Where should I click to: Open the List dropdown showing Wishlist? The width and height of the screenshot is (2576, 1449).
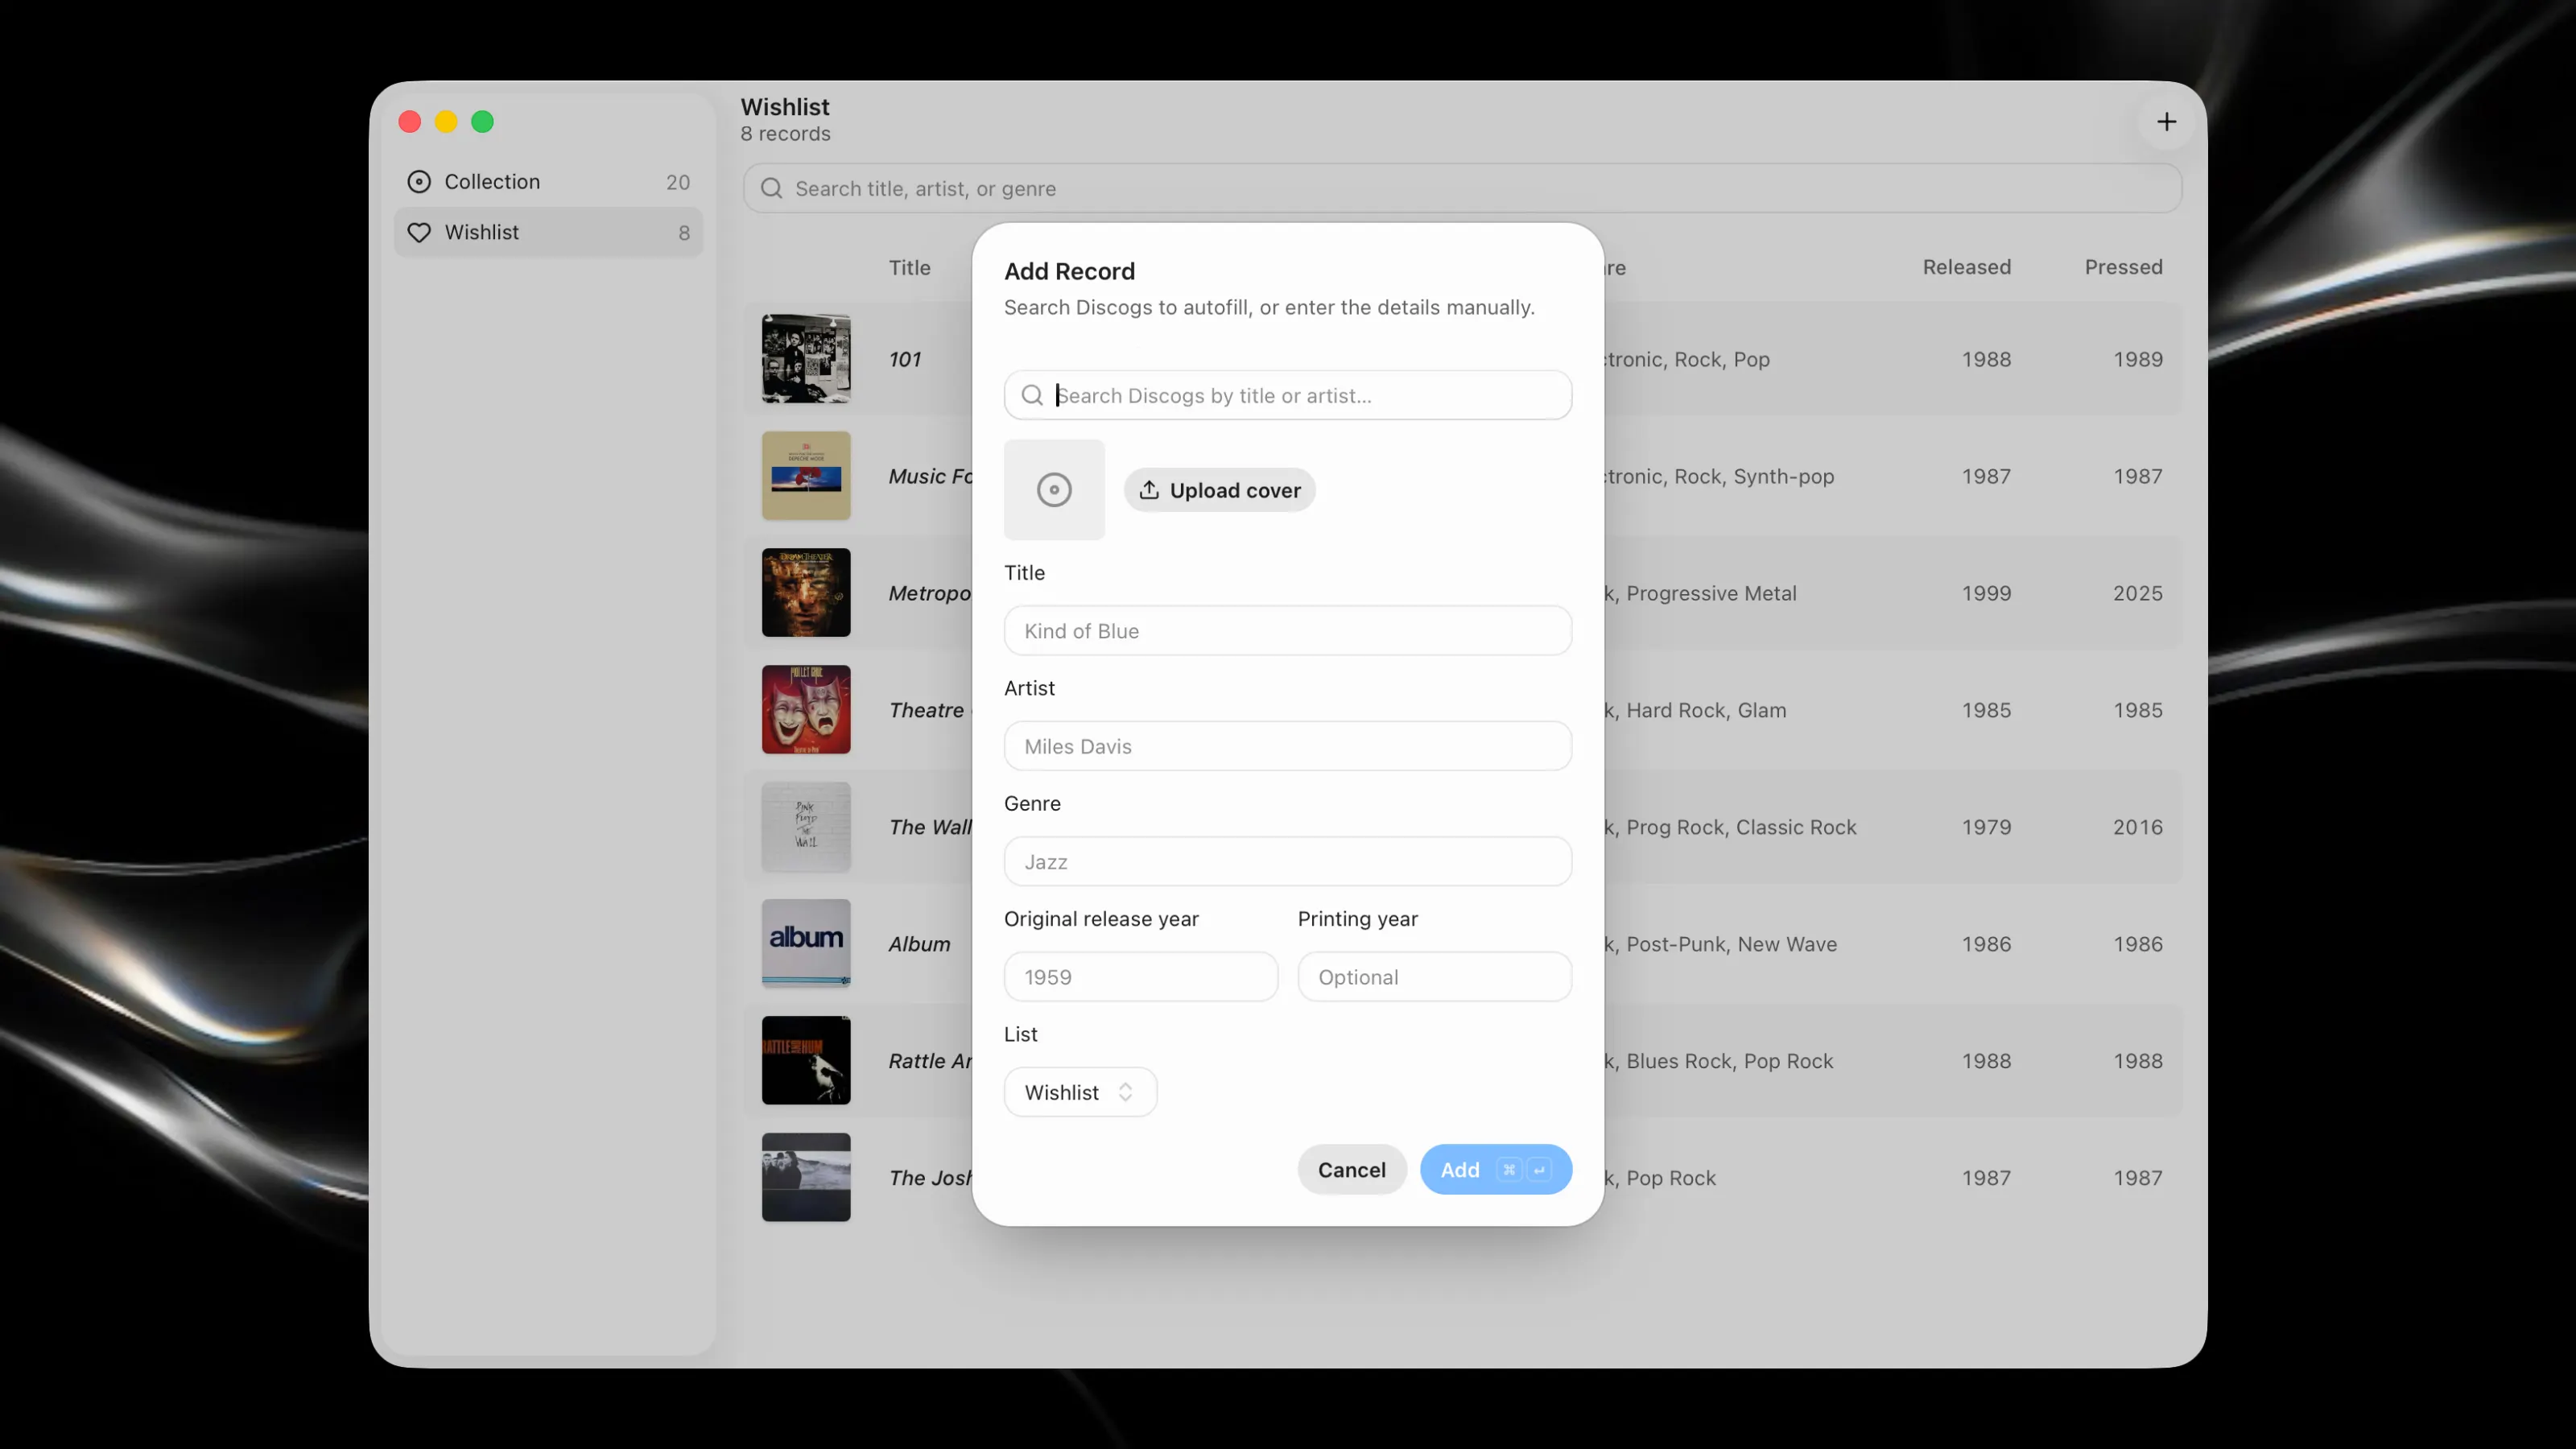click(x=1080, y=1092)
